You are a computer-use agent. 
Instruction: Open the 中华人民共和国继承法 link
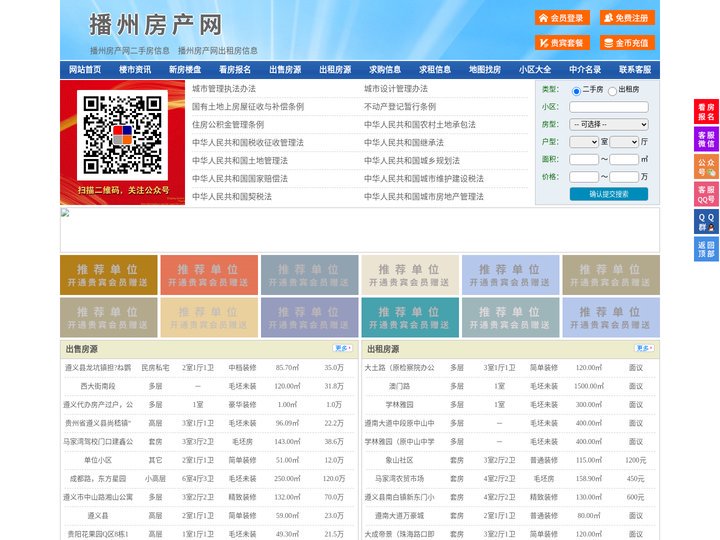tap(404, 142)
